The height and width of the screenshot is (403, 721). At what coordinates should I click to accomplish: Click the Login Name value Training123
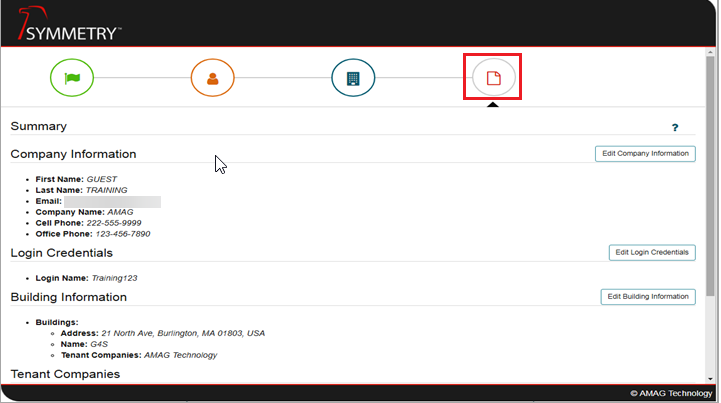pyautogui.click(x=114, y=278)
